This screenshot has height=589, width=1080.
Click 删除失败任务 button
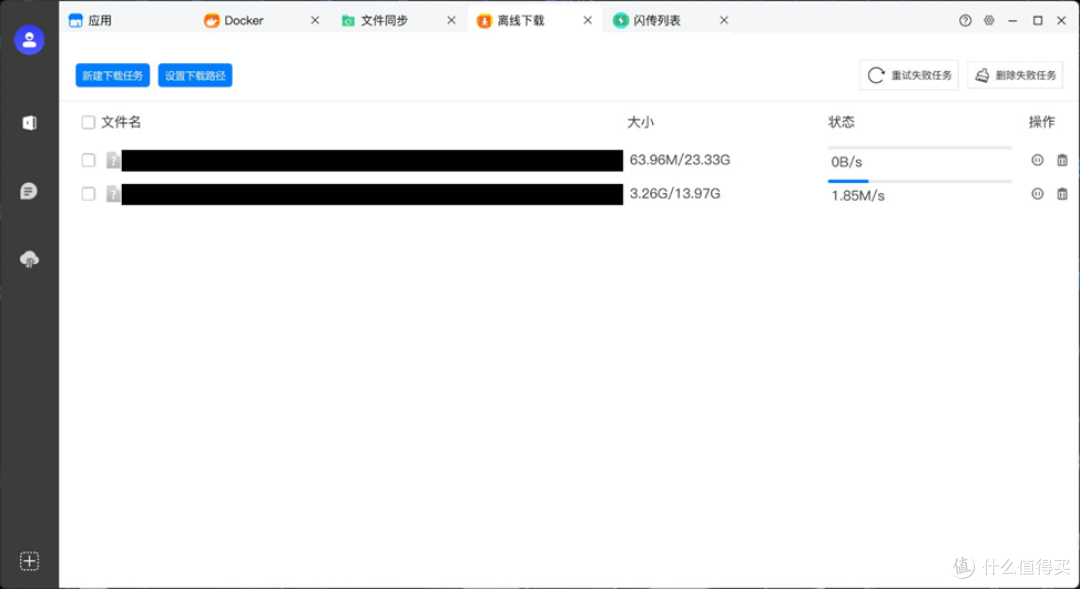[1015, 75]
